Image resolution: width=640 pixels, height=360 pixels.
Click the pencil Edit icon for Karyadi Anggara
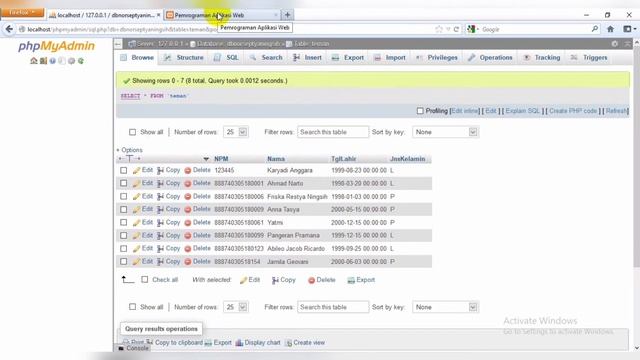point(136,170)
